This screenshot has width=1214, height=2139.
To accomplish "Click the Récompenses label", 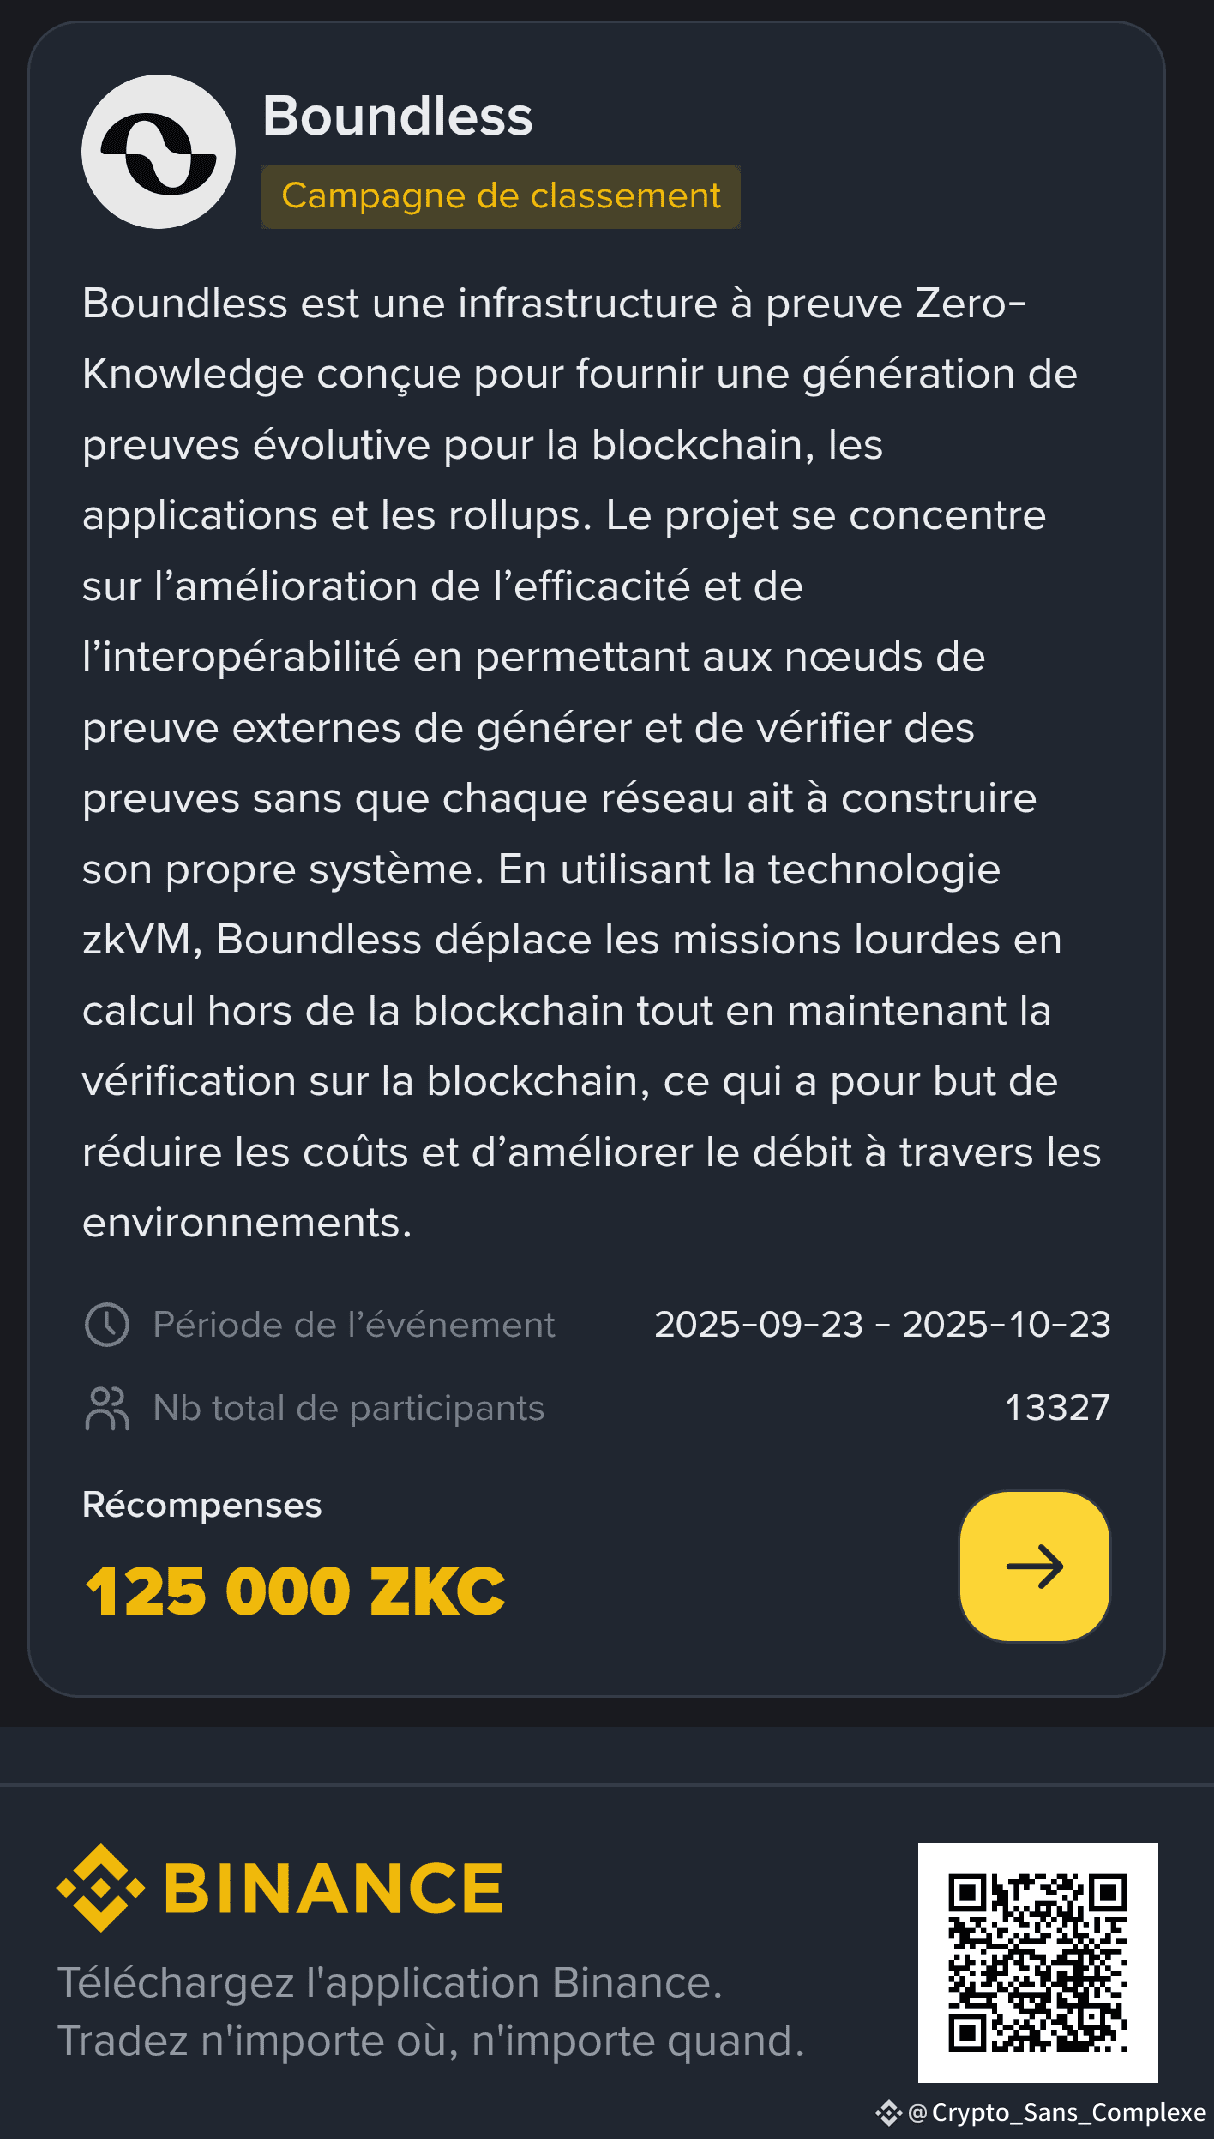I will coord(202,1505).
